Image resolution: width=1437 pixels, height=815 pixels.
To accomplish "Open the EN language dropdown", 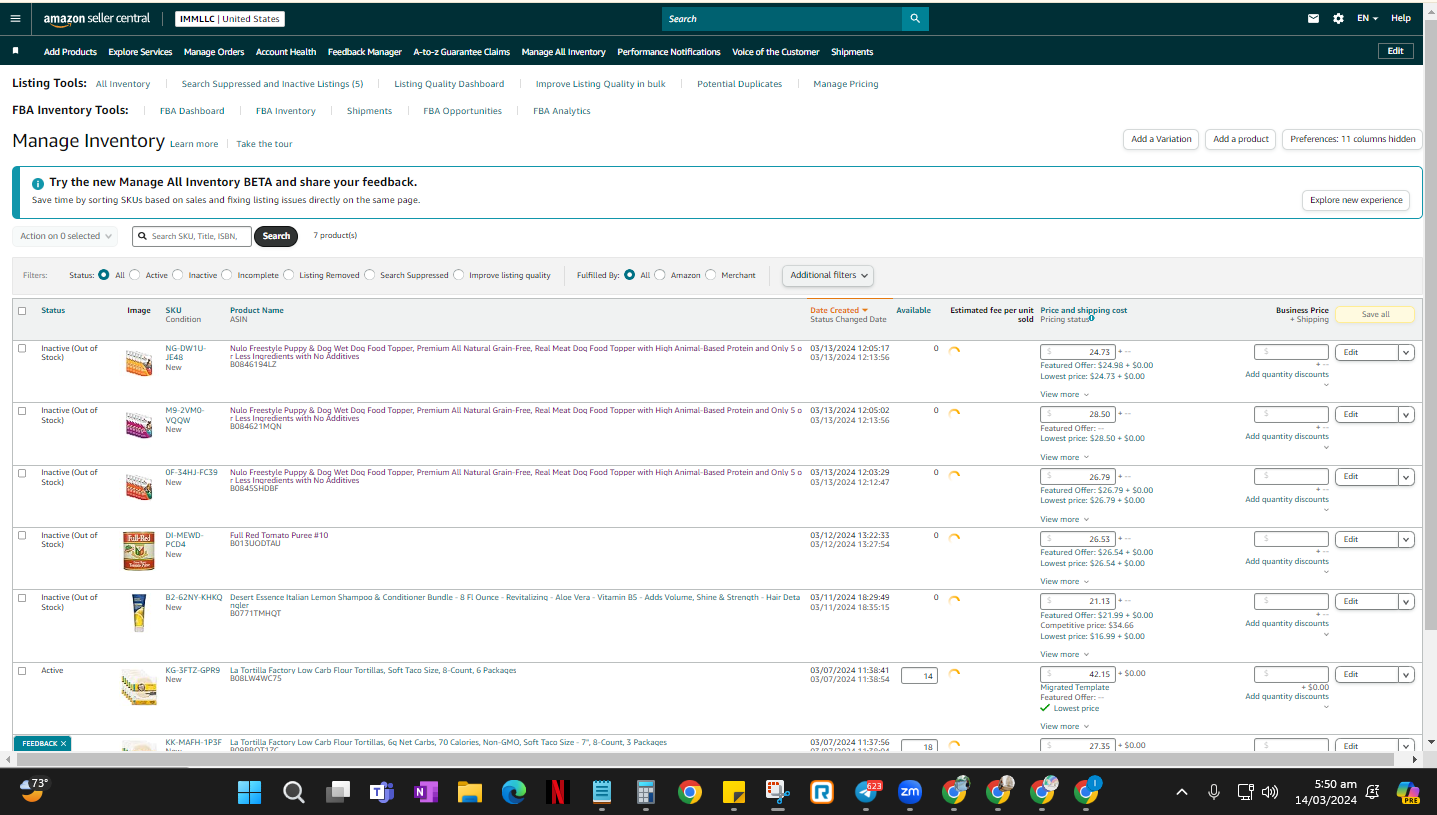I will coord(1367,18).
